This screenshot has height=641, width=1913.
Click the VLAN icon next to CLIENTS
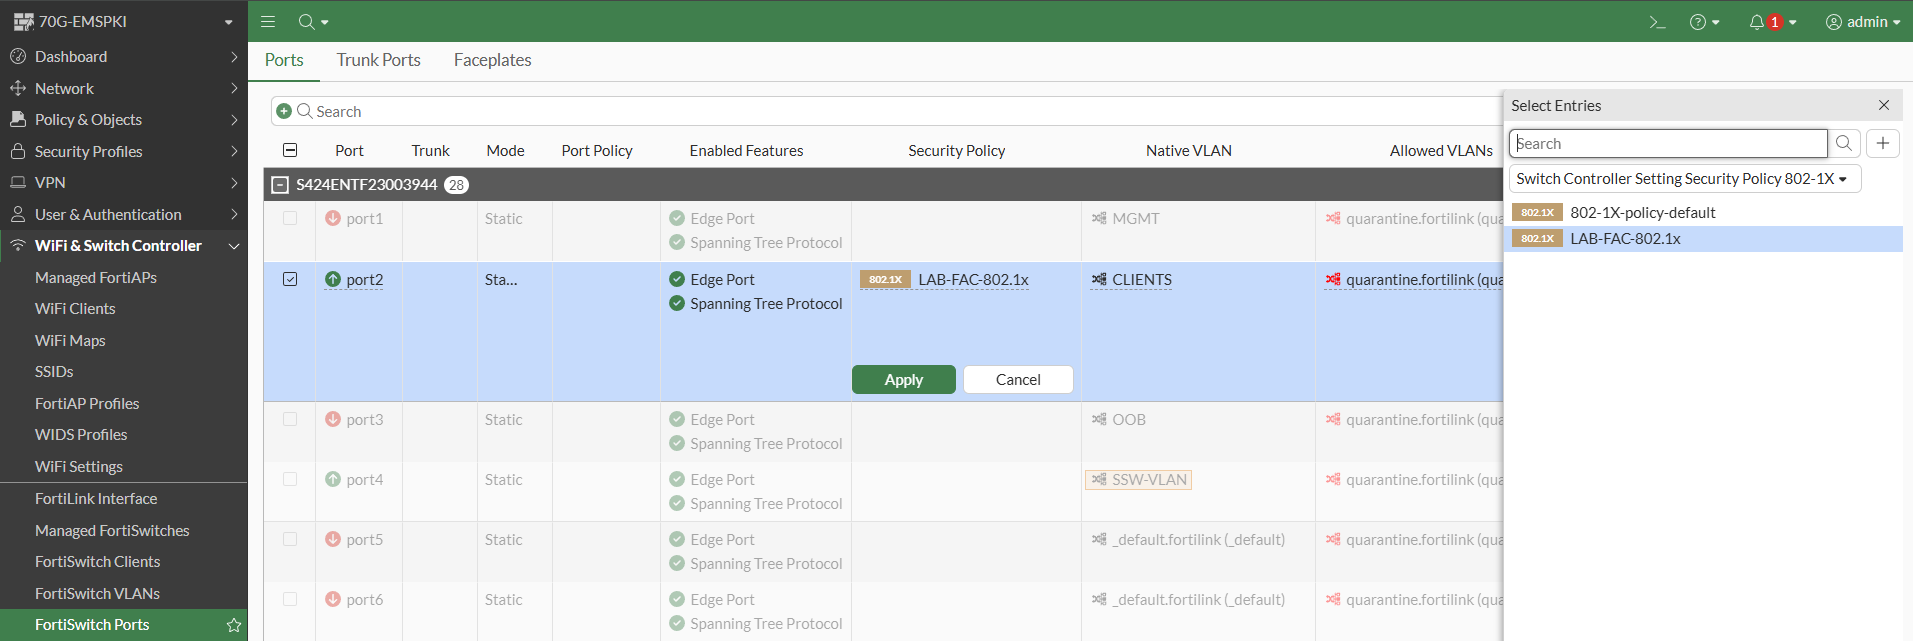click(x=1099, y=279)
